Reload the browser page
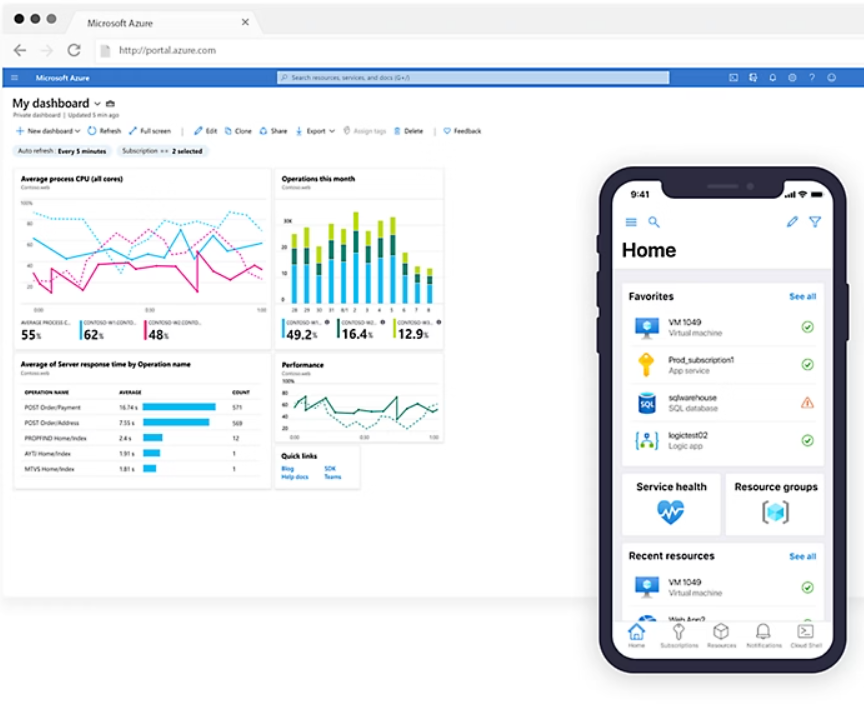The width and height of the screenshot is (864, 718). click(74, 51)
